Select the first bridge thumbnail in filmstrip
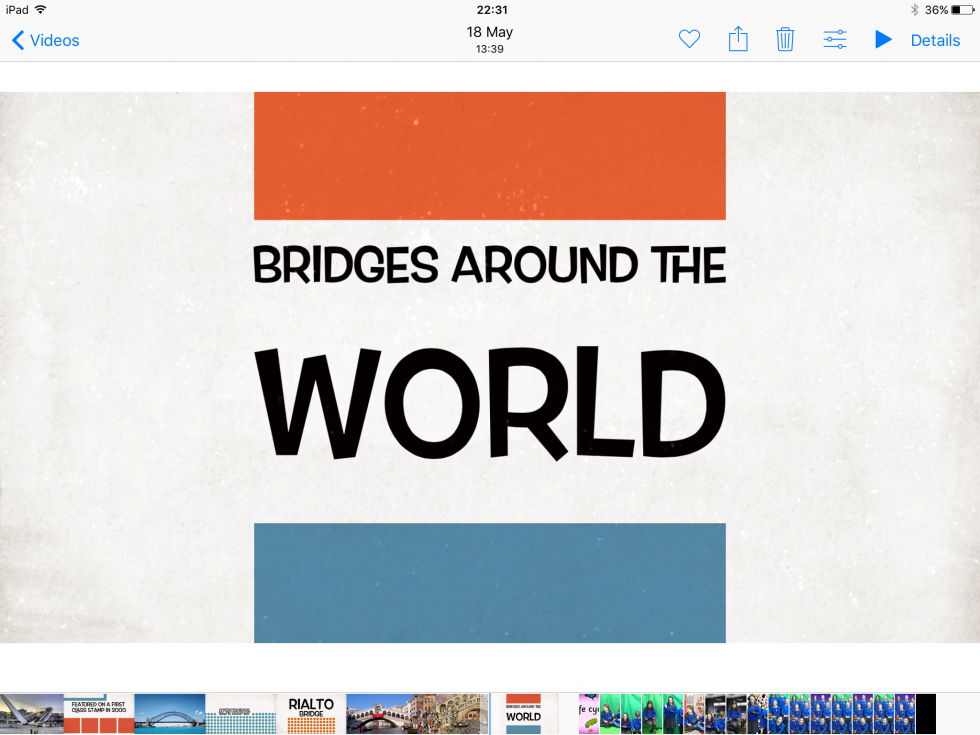 pyautogui.click(x=31, y=714)
